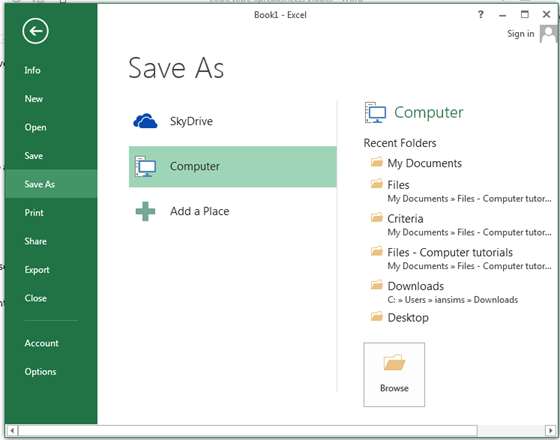Viewport: 560px width, 440px height.
Task: Click the user avatar next to Sign in
Action: 548,34
